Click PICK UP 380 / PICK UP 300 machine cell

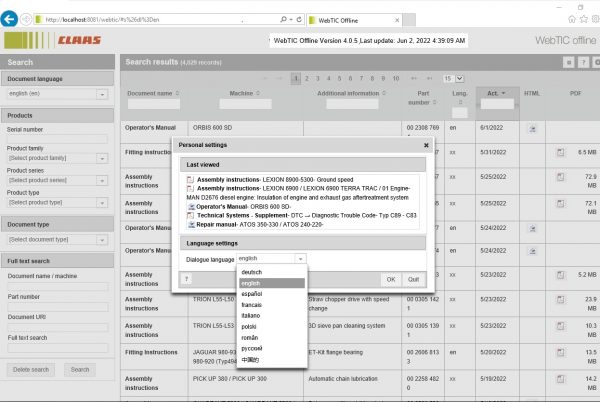245,383
